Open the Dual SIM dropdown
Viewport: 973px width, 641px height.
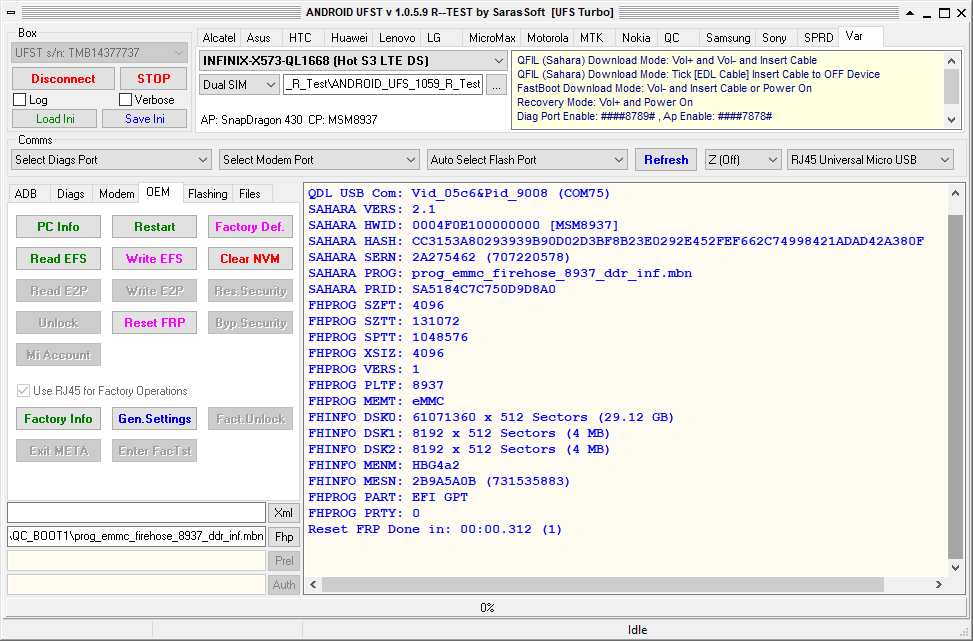pyautogui.click(x=240, y=85)
